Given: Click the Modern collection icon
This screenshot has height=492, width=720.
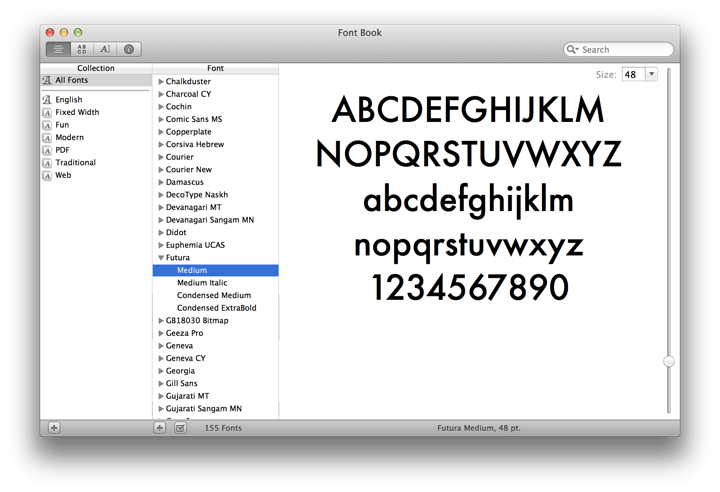Looking at the screenshot, I should [47, 138].
